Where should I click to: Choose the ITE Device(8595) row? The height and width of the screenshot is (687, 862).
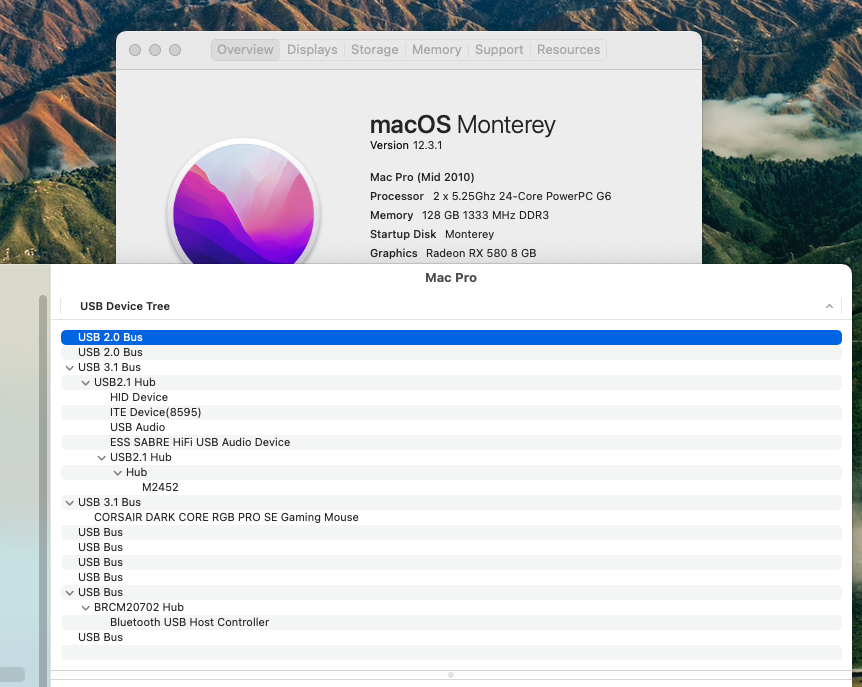click(x=155, y=412)
